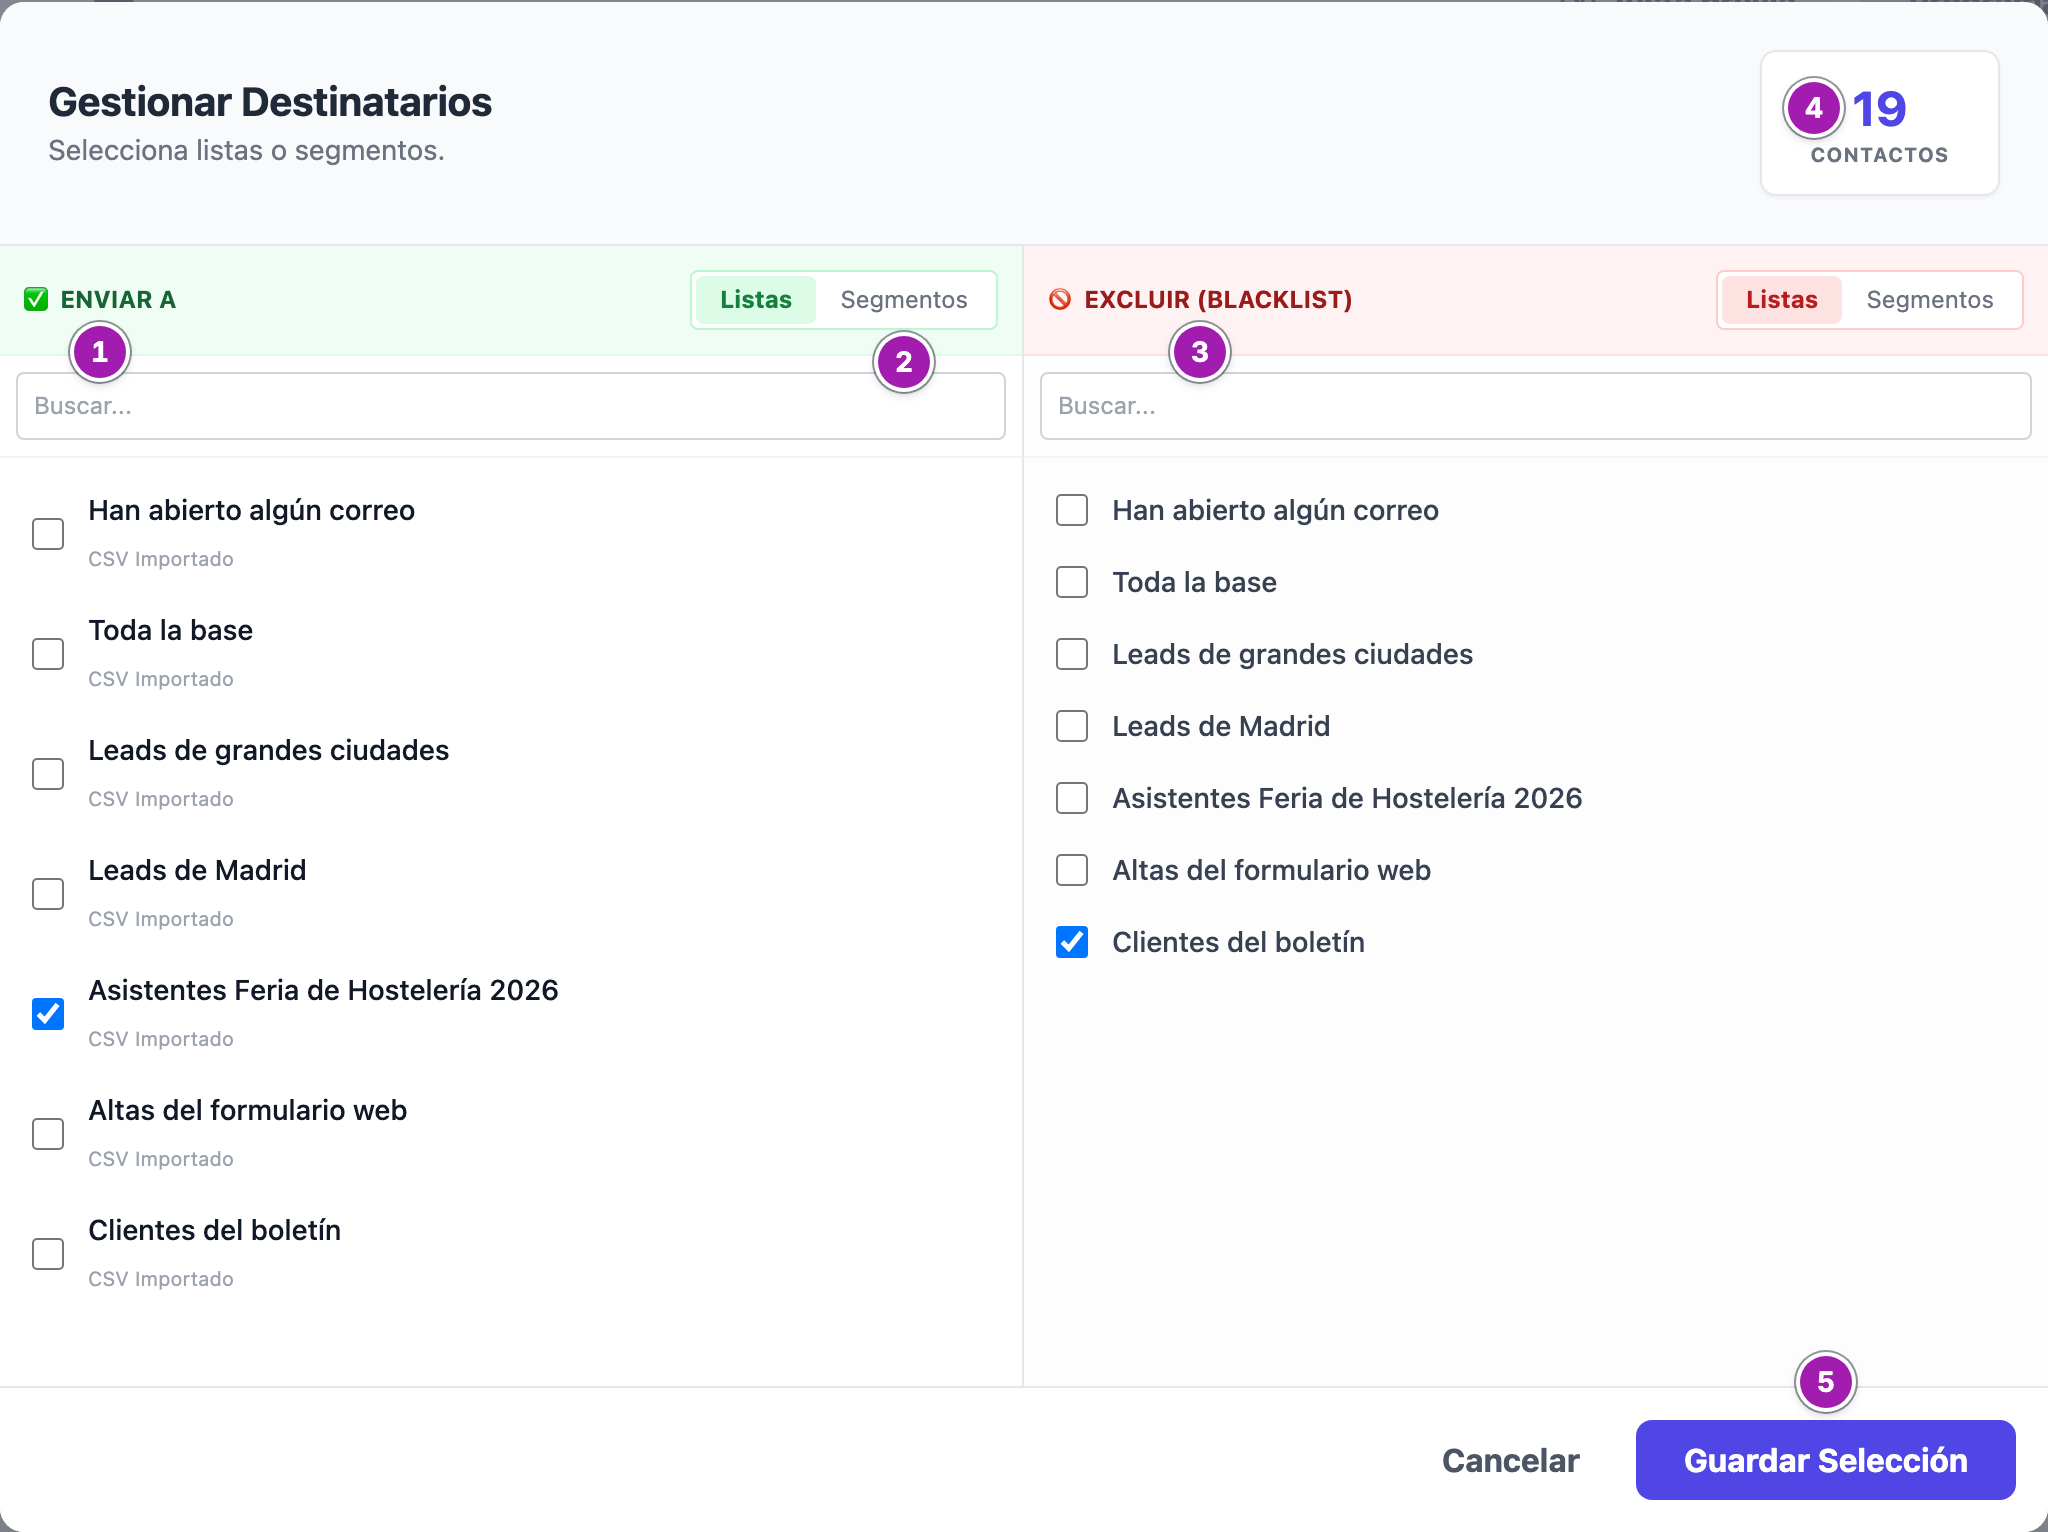Check 'Han abierto algún correo' in Enviar A list

(x=48, y=534)
